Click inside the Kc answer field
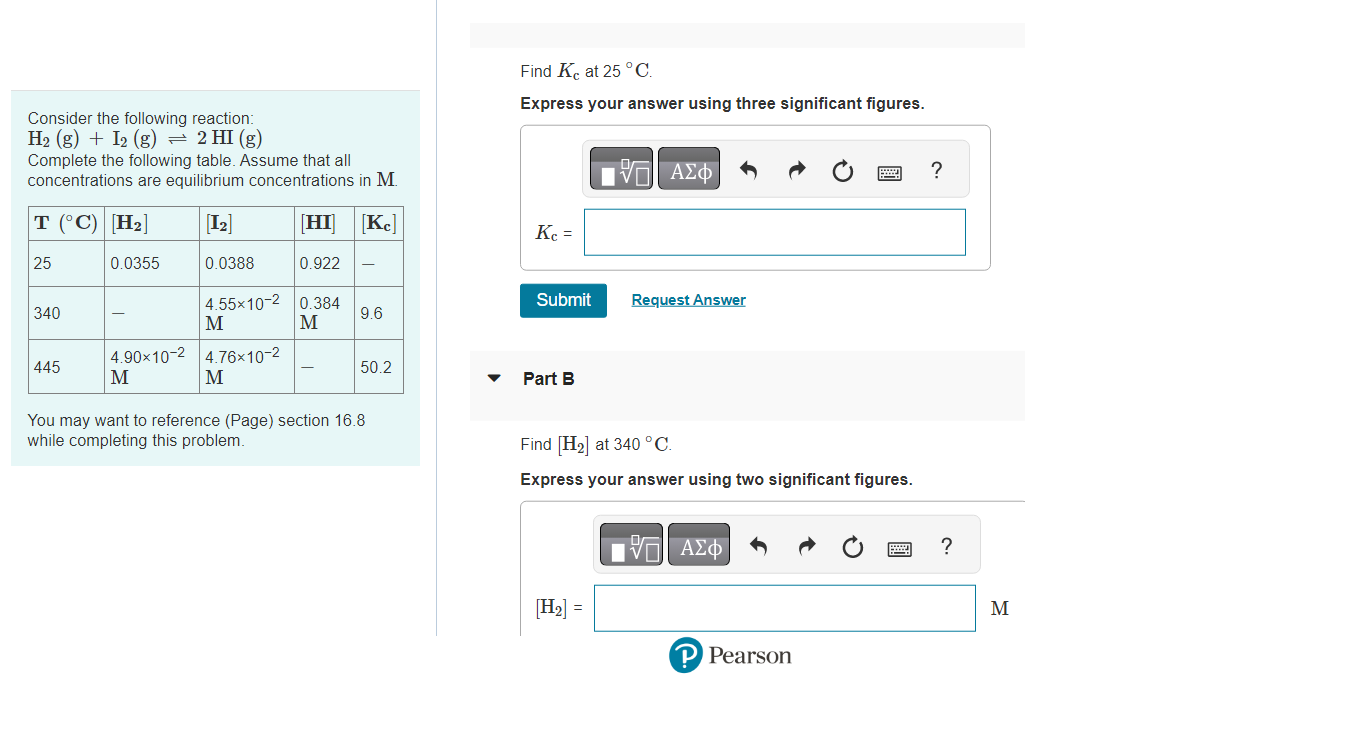The width and height of the screenshot is (1347, 736). click(x=774, y=231)
